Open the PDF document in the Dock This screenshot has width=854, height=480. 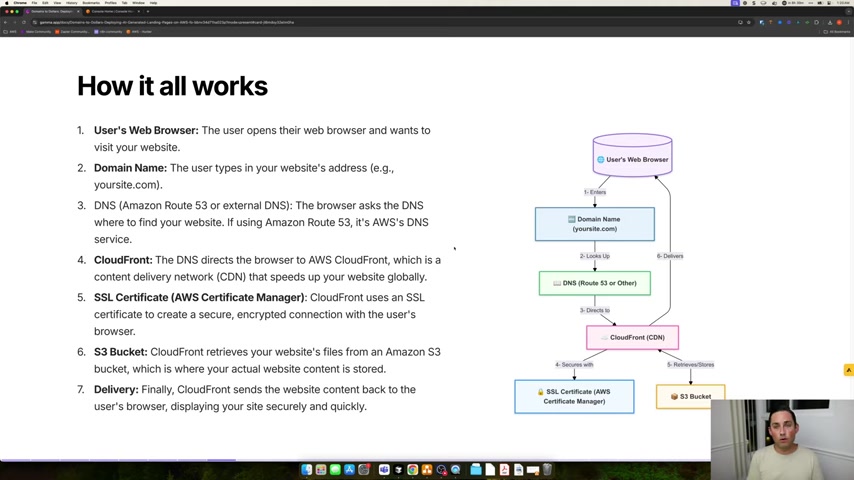504,470
